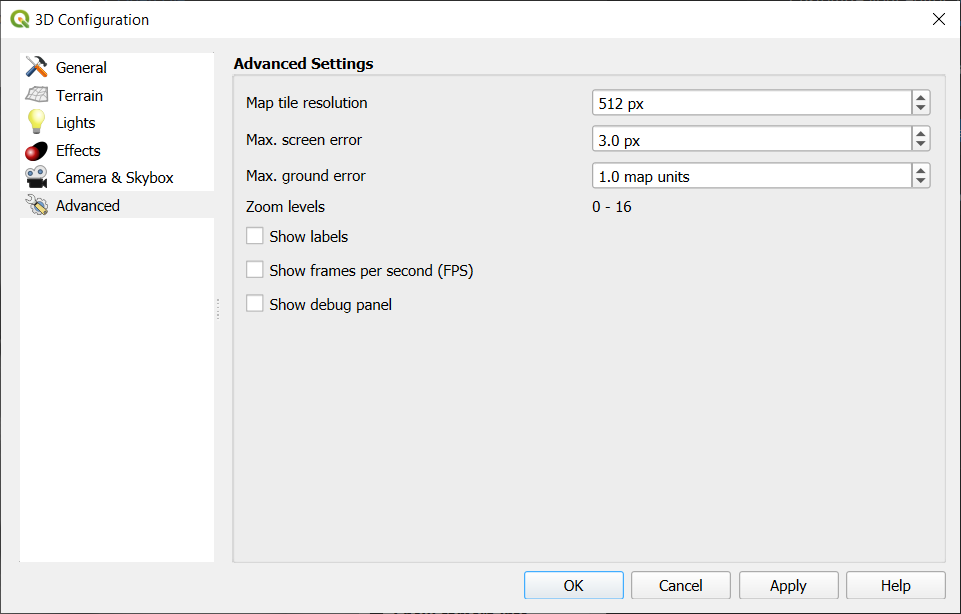This screenshot has width=961, height=614.
Task: Apply the current 3D configuration
Action: click(x=788, y=585)
